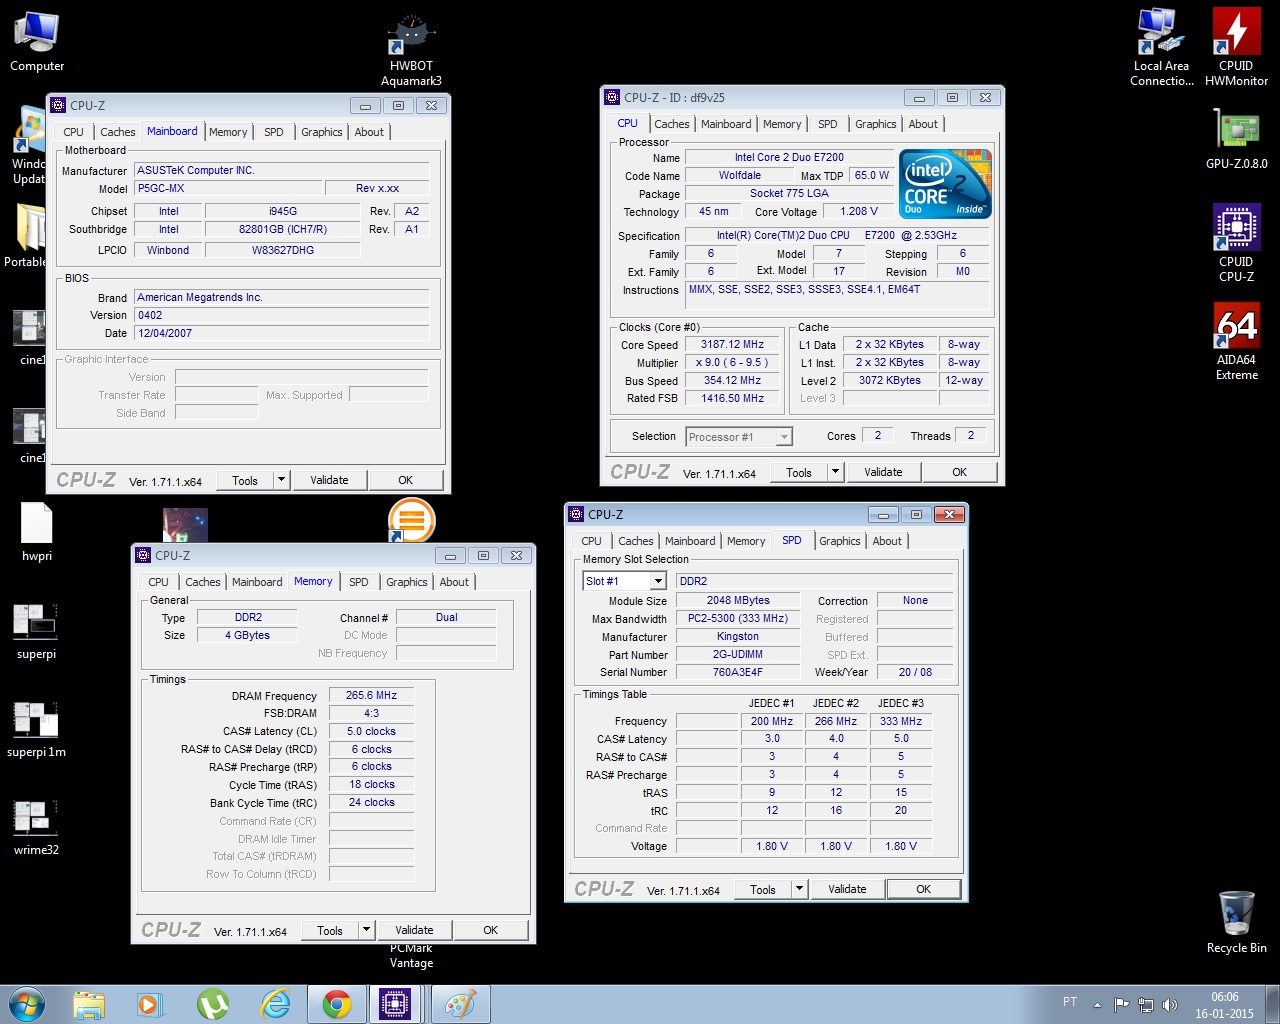Click Validate in the df9v25 window

[883, 472]
